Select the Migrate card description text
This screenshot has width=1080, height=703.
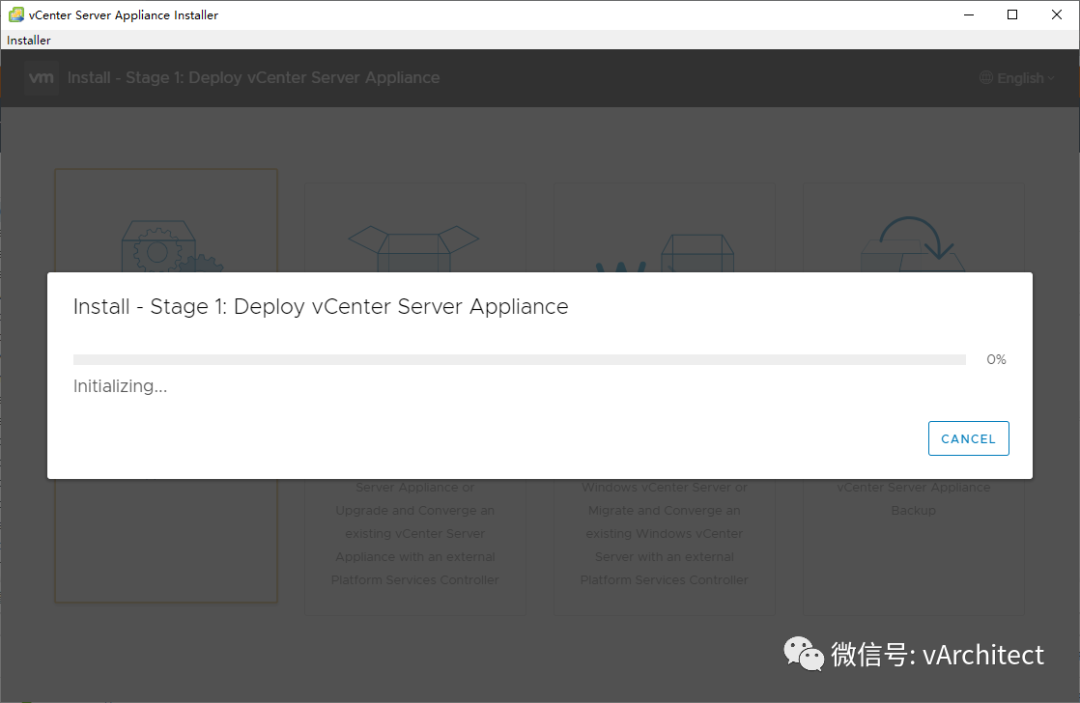pyautogui.click(x=664, y=534)
